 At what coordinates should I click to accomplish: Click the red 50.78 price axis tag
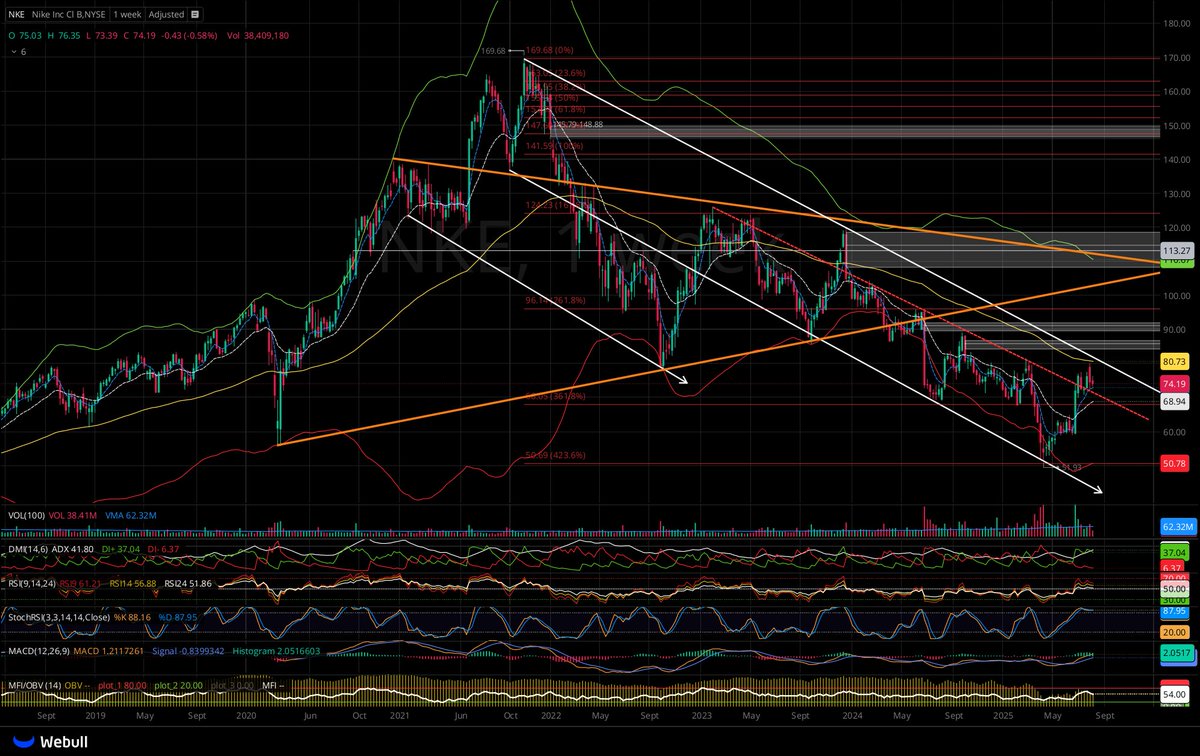(x=1174, y=464)
